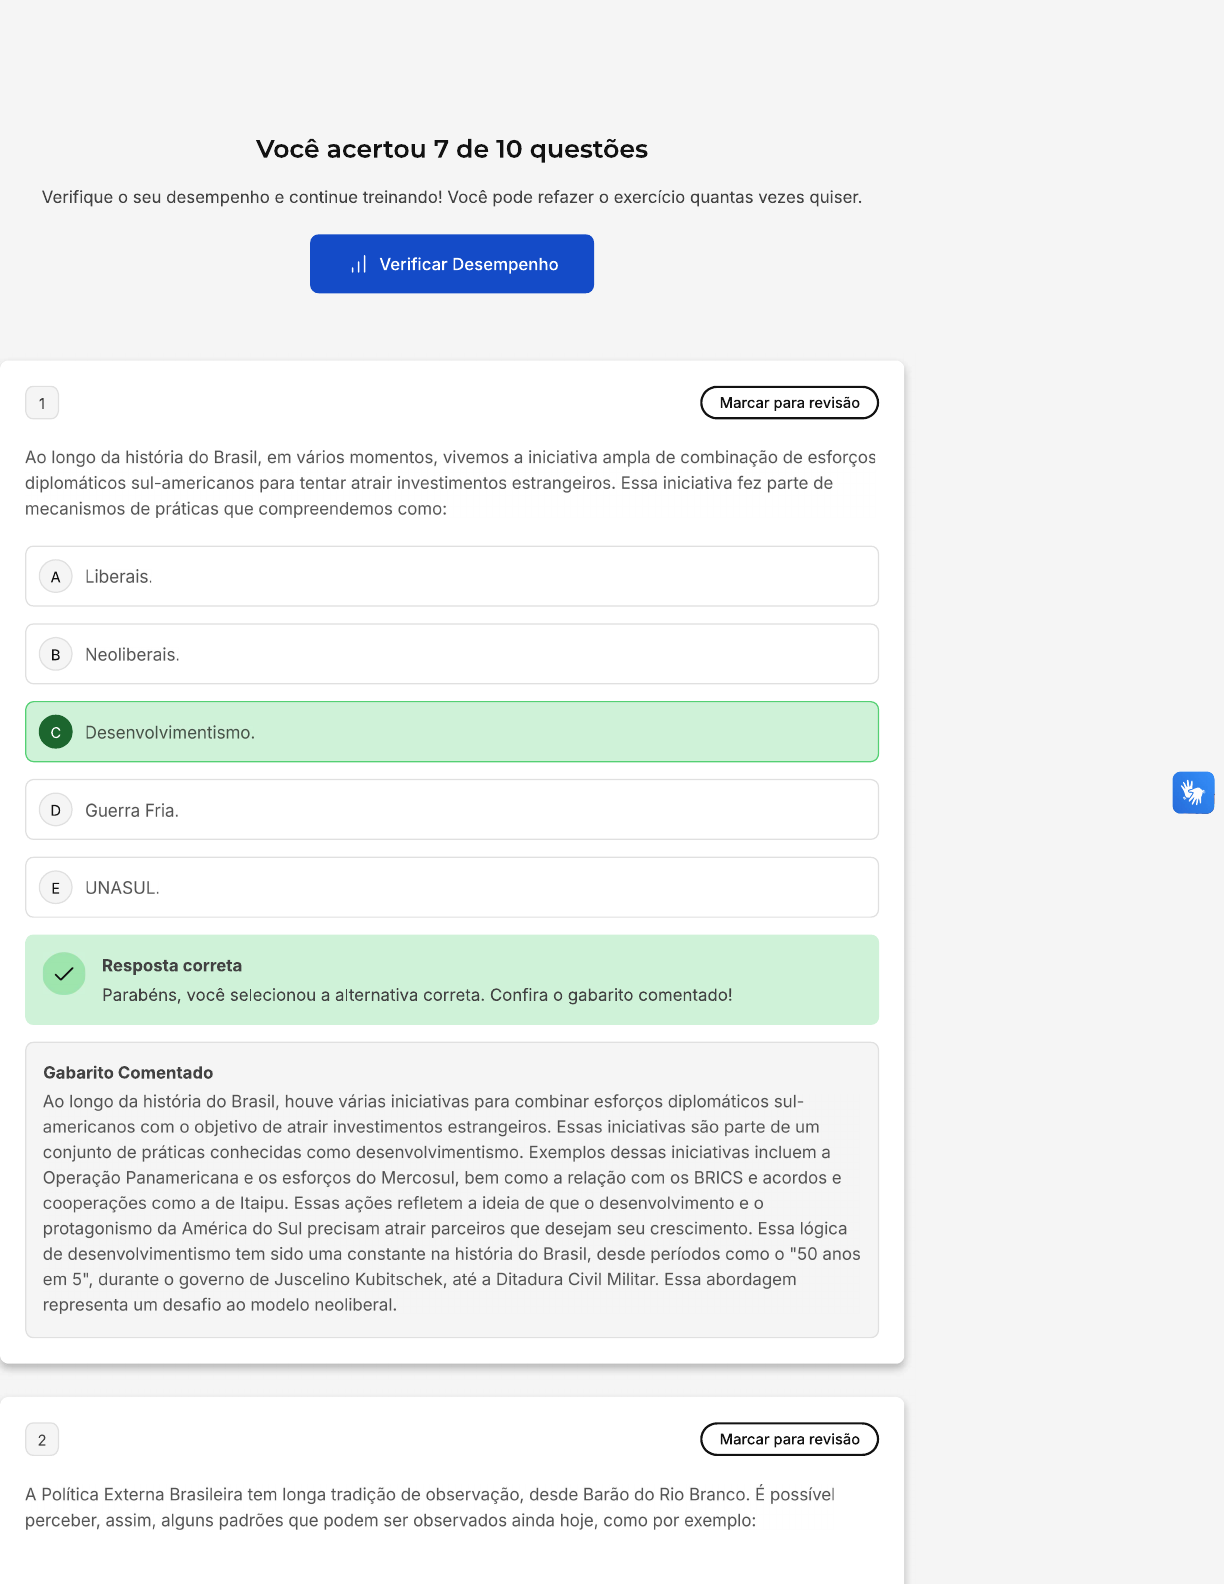Select option E circle for UNASUL
Image resolution: width=1224 pixels, height=1584 pixels.
(56, 888)
